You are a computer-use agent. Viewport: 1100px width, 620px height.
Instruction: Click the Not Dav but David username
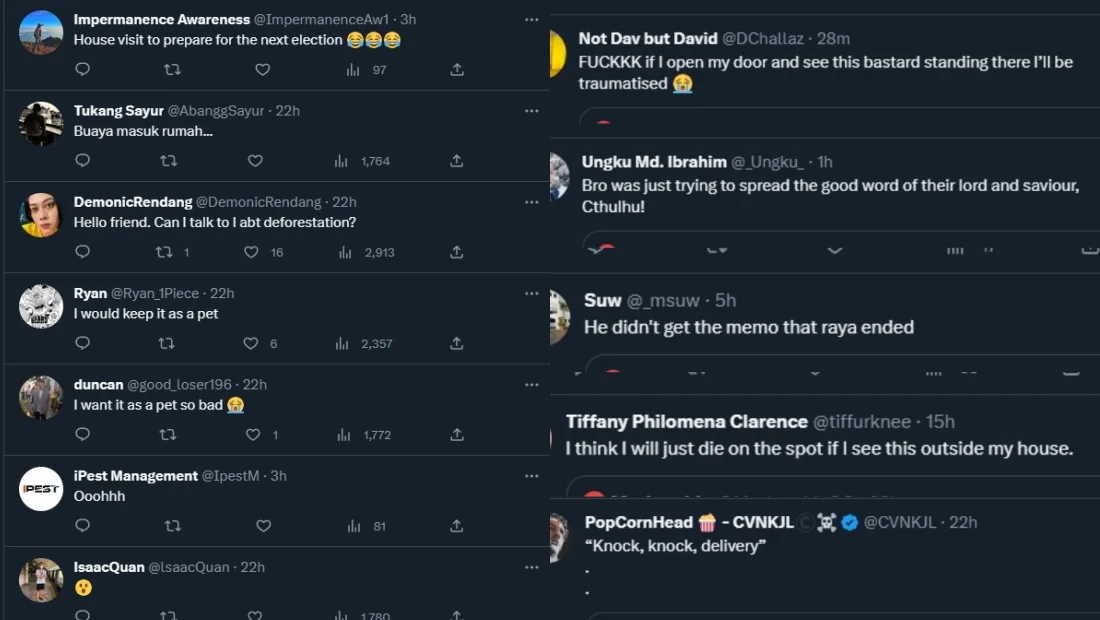coord(648,38)
